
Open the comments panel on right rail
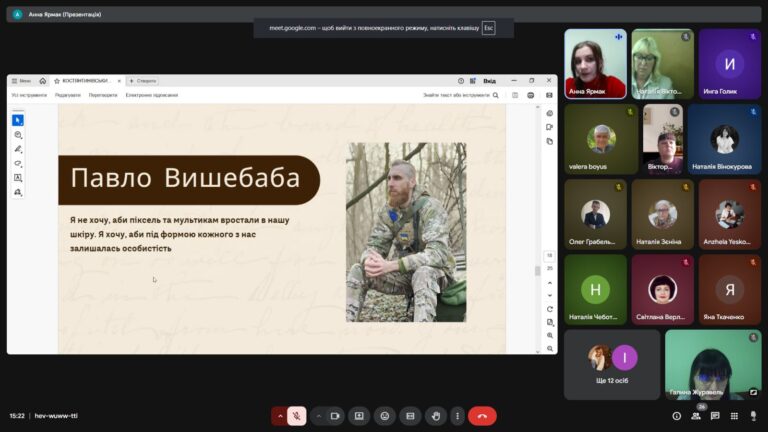pyautogui.click(x=550, y=127)
